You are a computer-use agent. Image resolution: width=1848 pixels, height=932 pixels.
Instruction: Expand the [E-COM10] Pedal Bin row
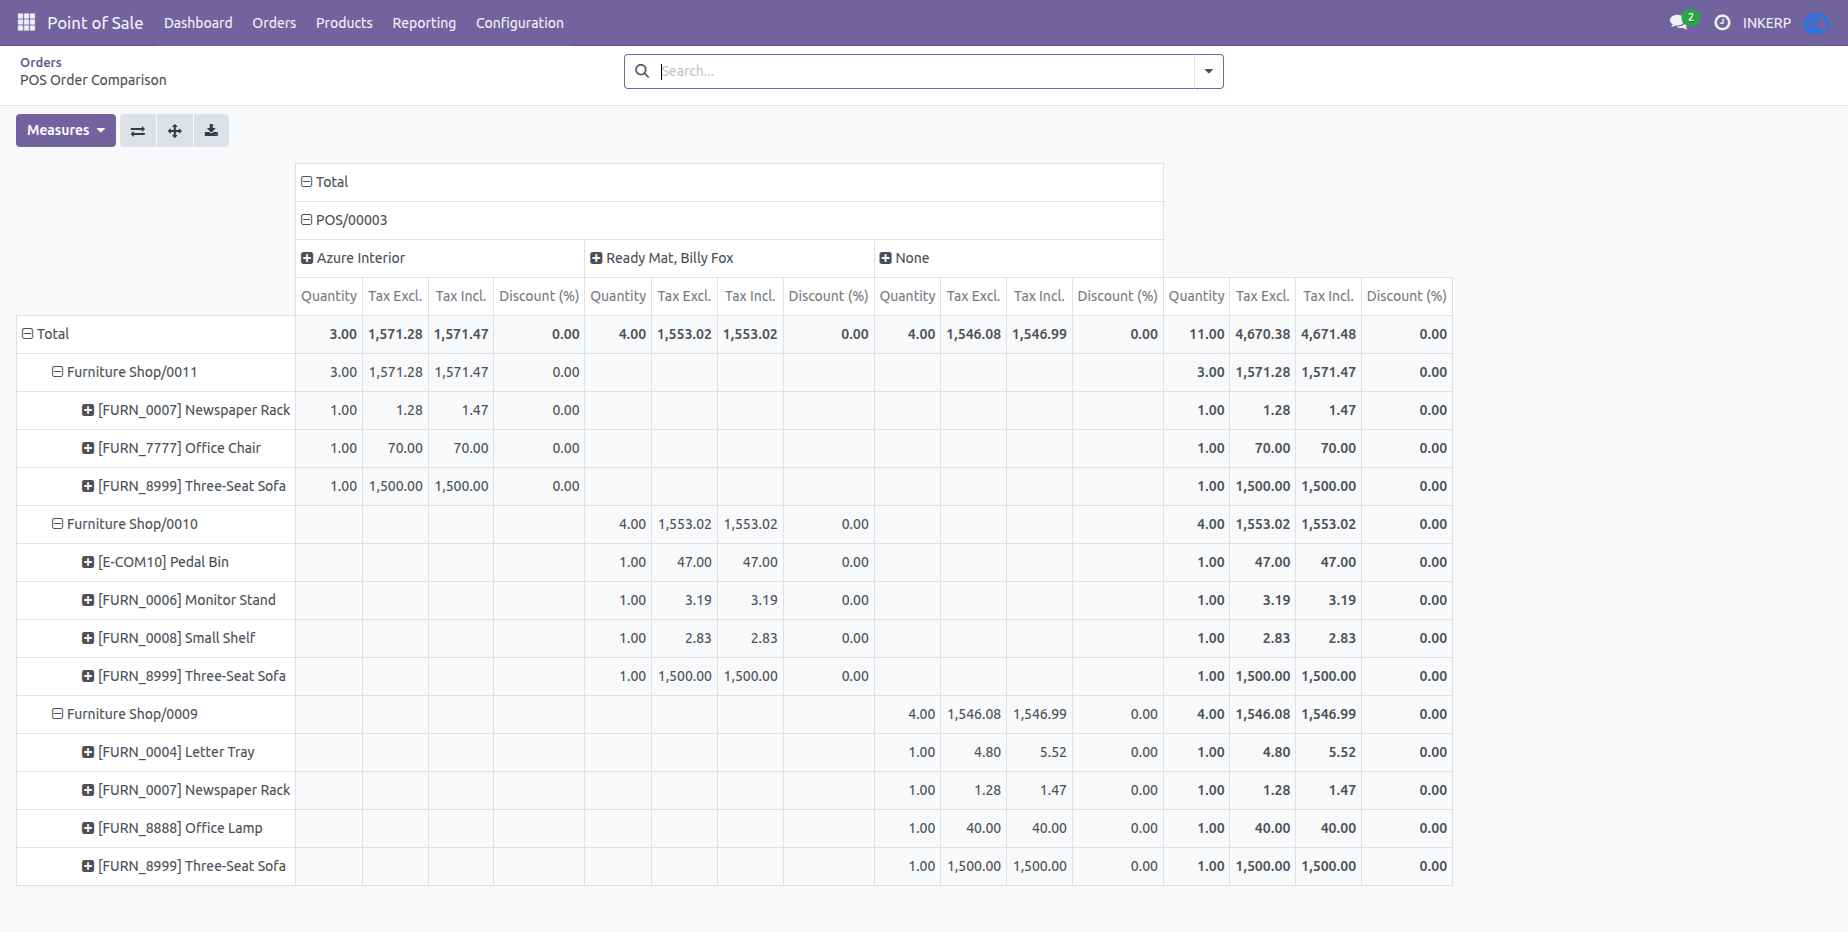click(x=156, y=562)
